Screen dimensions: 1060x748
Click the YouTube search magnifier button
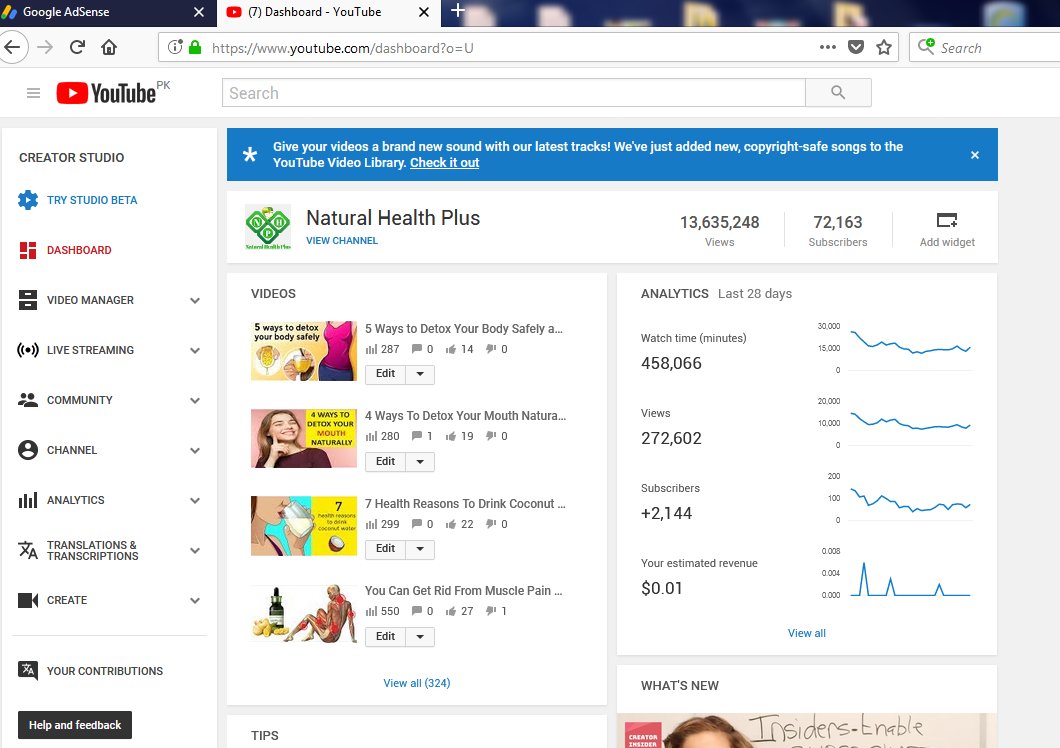pos(838,93)
